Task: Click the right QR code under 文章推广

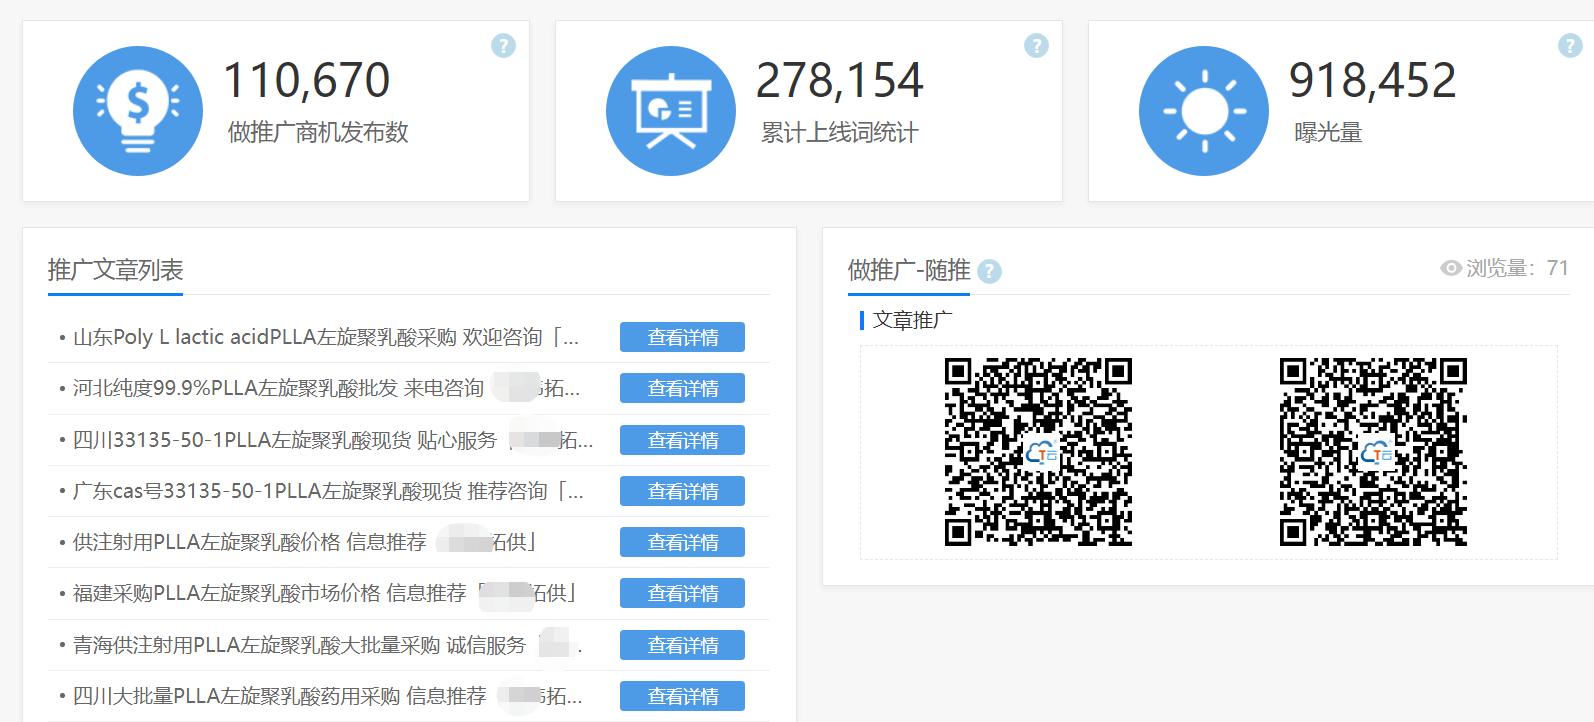Action: tap(1373, 452)
